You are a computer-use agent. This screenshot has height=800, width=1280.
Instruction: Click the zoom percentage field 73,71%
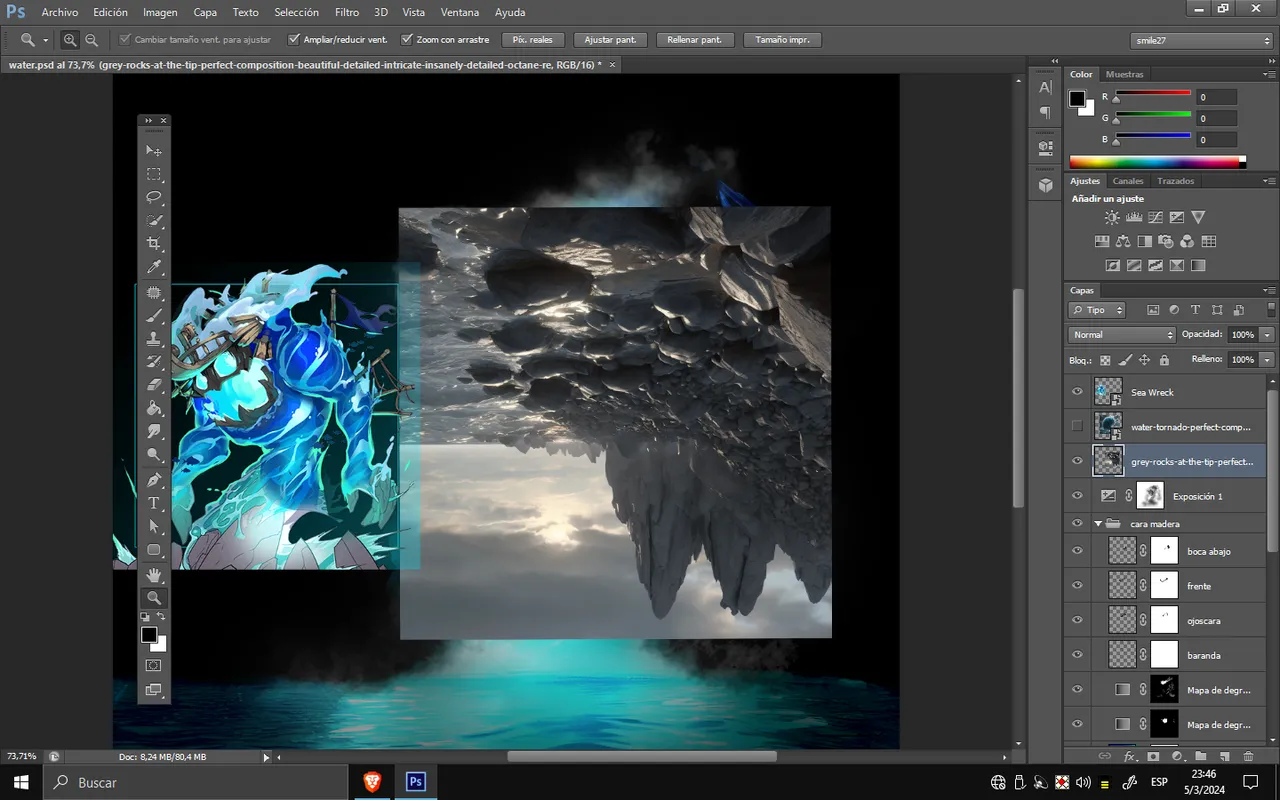(23, 757)
